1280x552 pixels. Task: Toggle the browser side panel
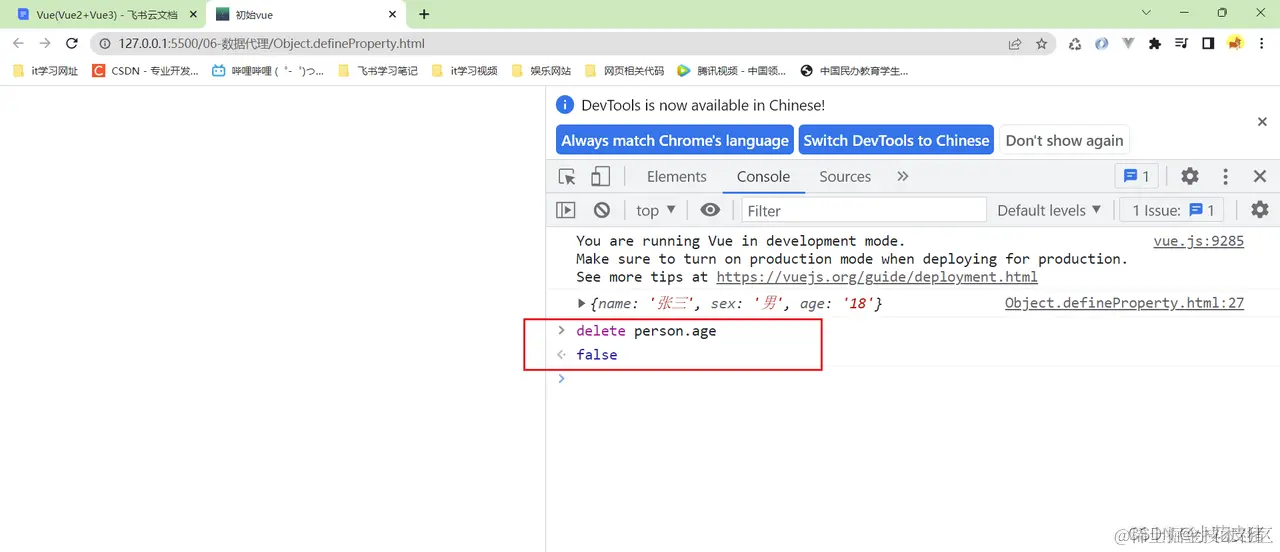point(1208,44)
